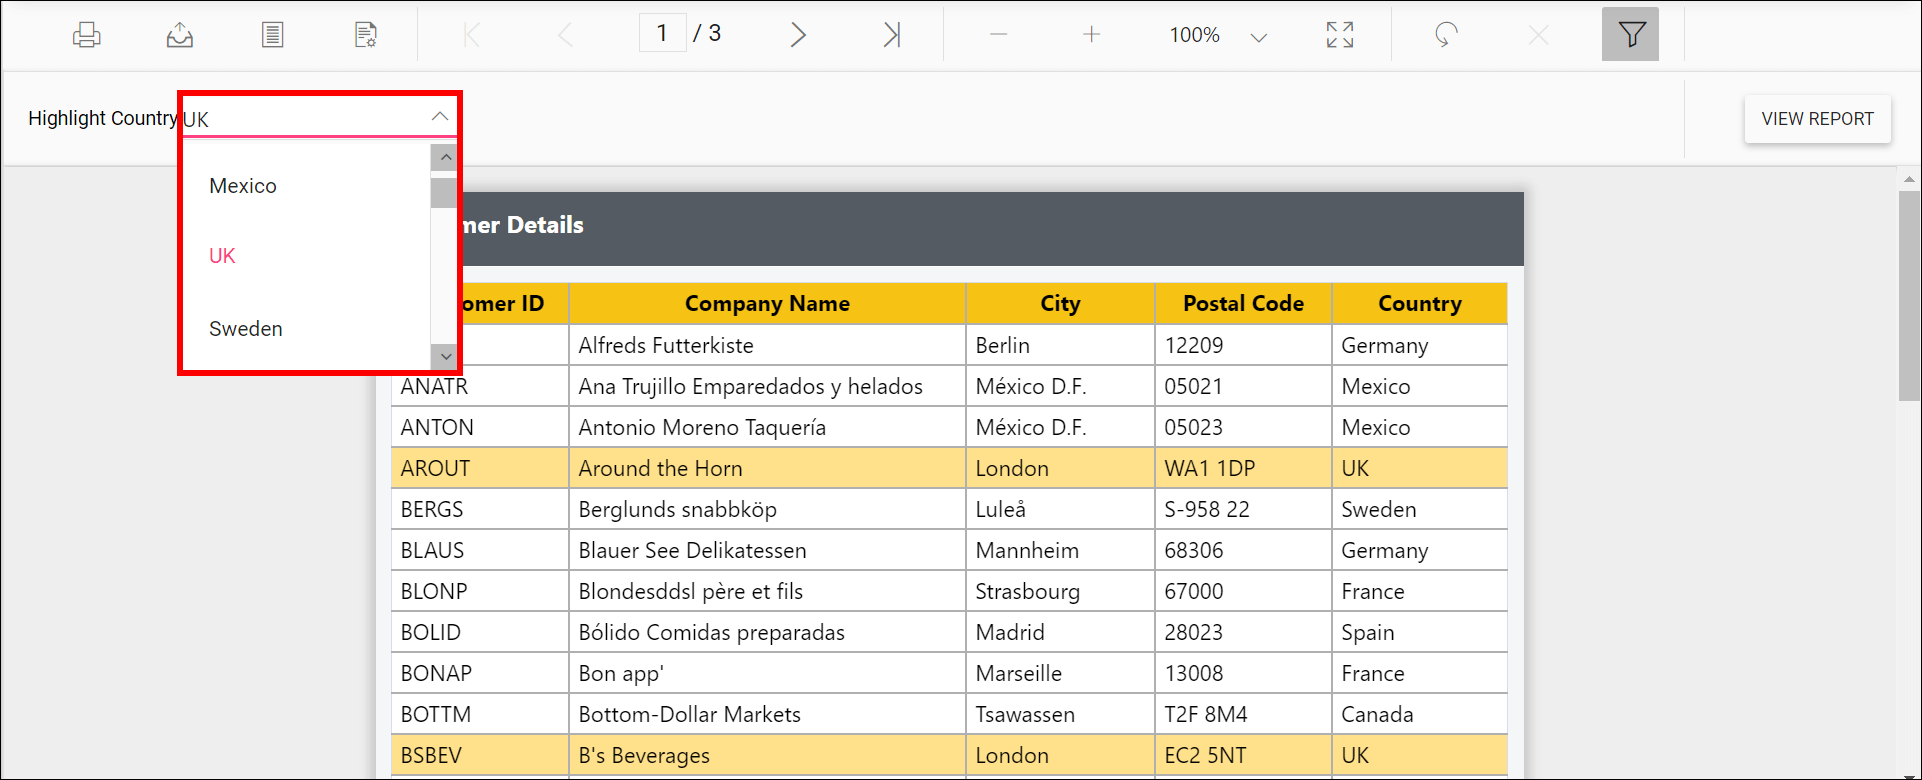Click the AROUT customer ID cell
The height and width of the screenshot is (780, 1922).
click(x=480, y=468)
